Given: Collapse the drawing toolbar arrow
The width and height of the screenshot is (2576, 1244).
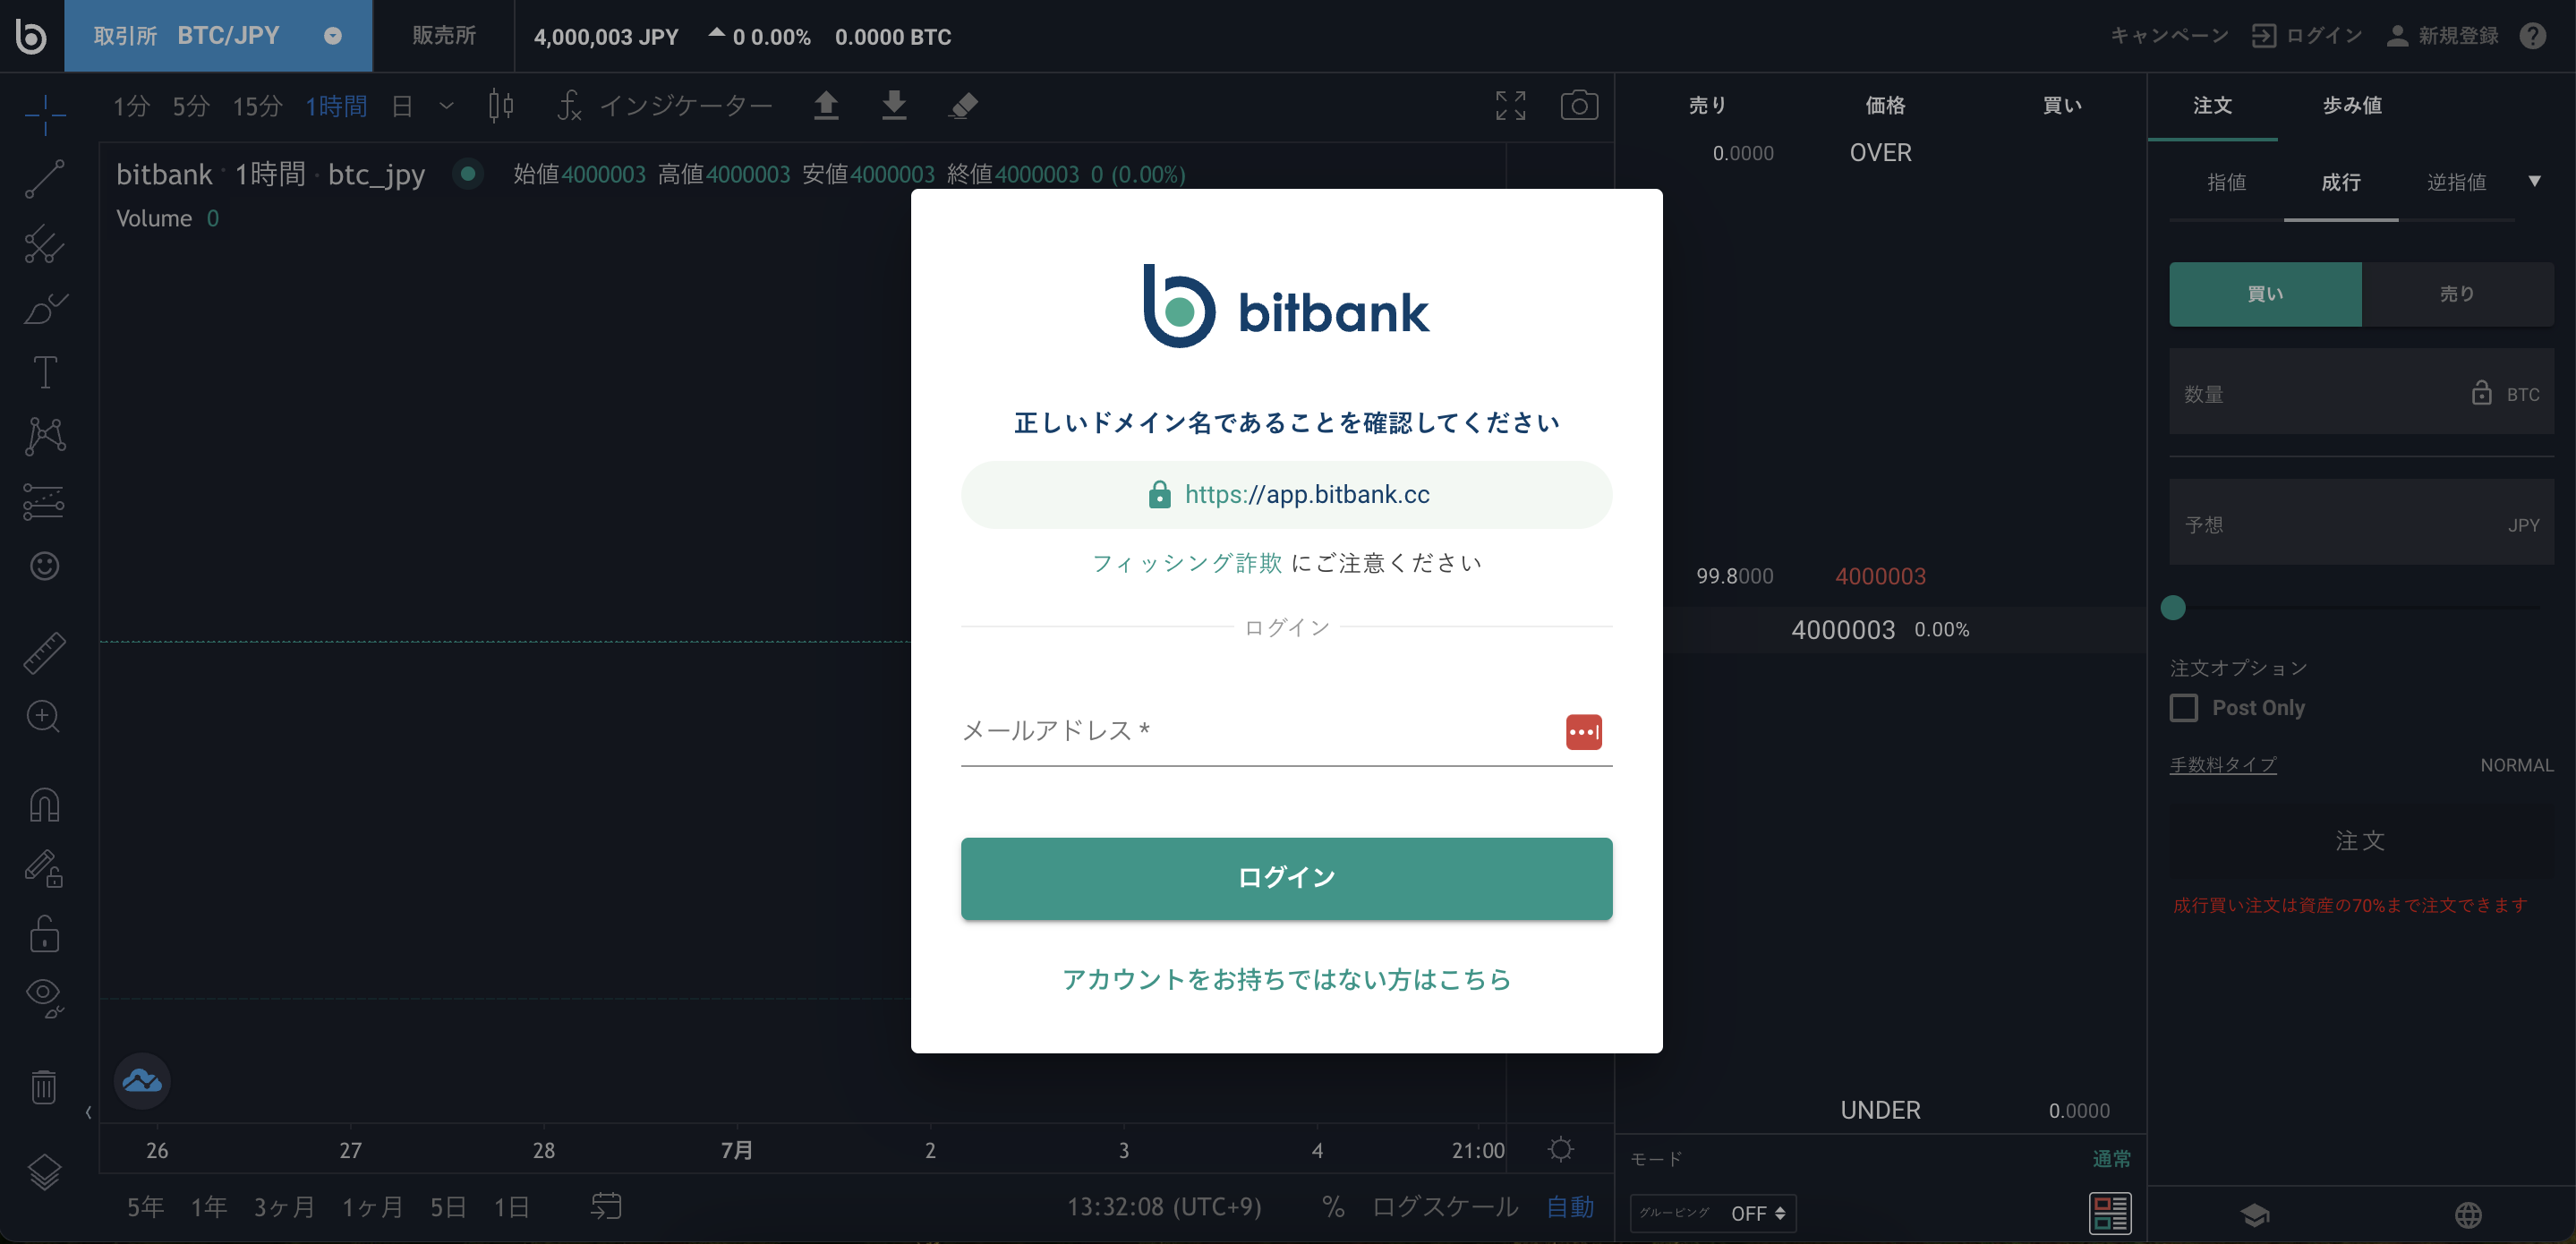Looking at the screenshot, I should point(88,1112).
